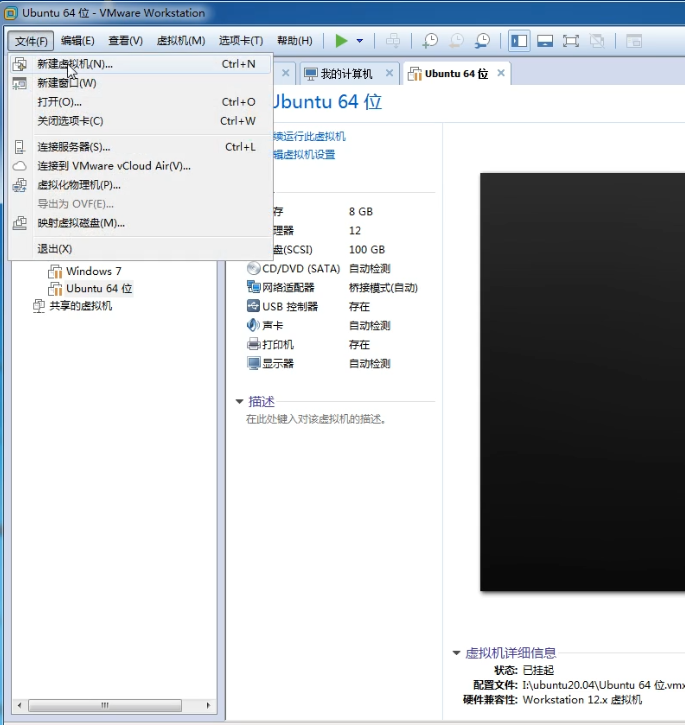The height and width of the screenshot is (725, 685).
Task: Click the new virtual machine menu icon
Action: pos(19,64)
